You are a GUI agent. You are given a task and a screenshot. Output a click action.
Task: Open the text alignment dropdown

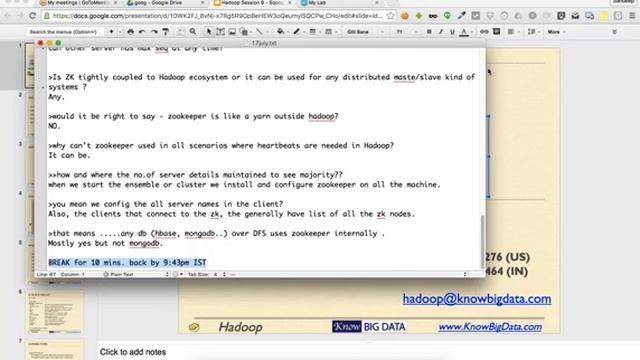(512, 32)
